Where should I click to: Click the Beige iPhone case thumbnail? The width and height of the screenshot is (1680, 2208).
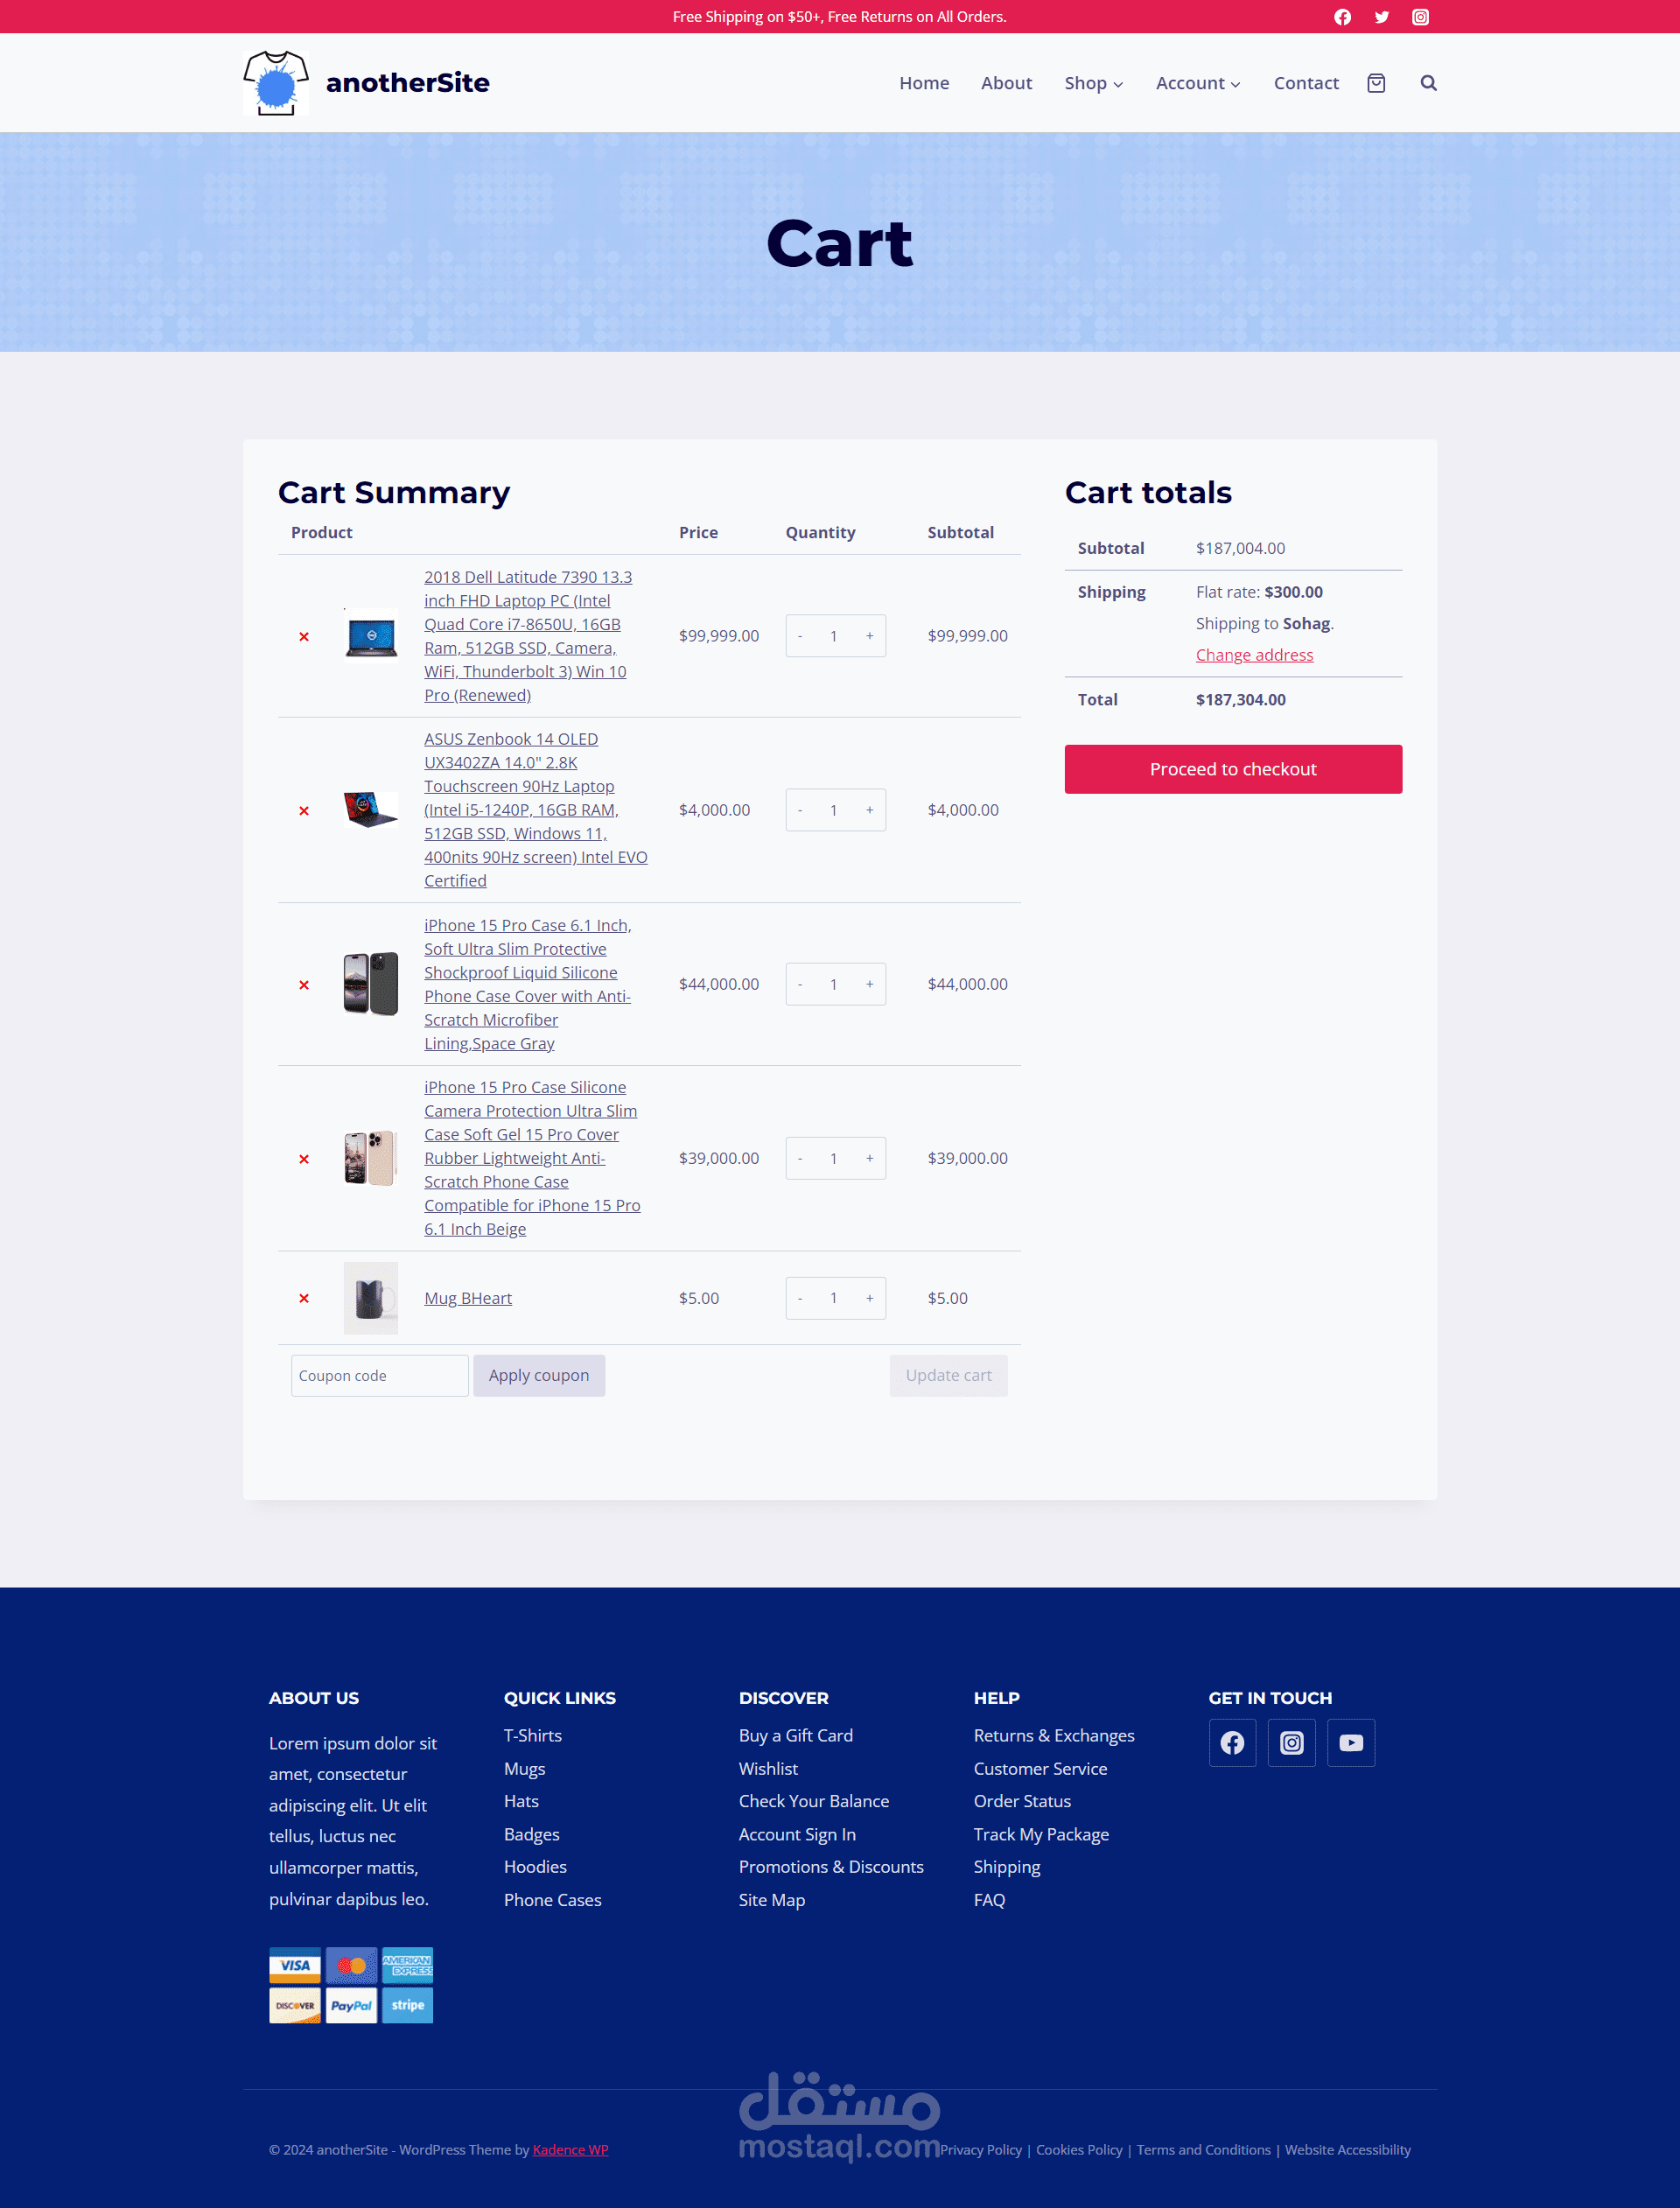pyautogui.click(x=371, y=1158)
